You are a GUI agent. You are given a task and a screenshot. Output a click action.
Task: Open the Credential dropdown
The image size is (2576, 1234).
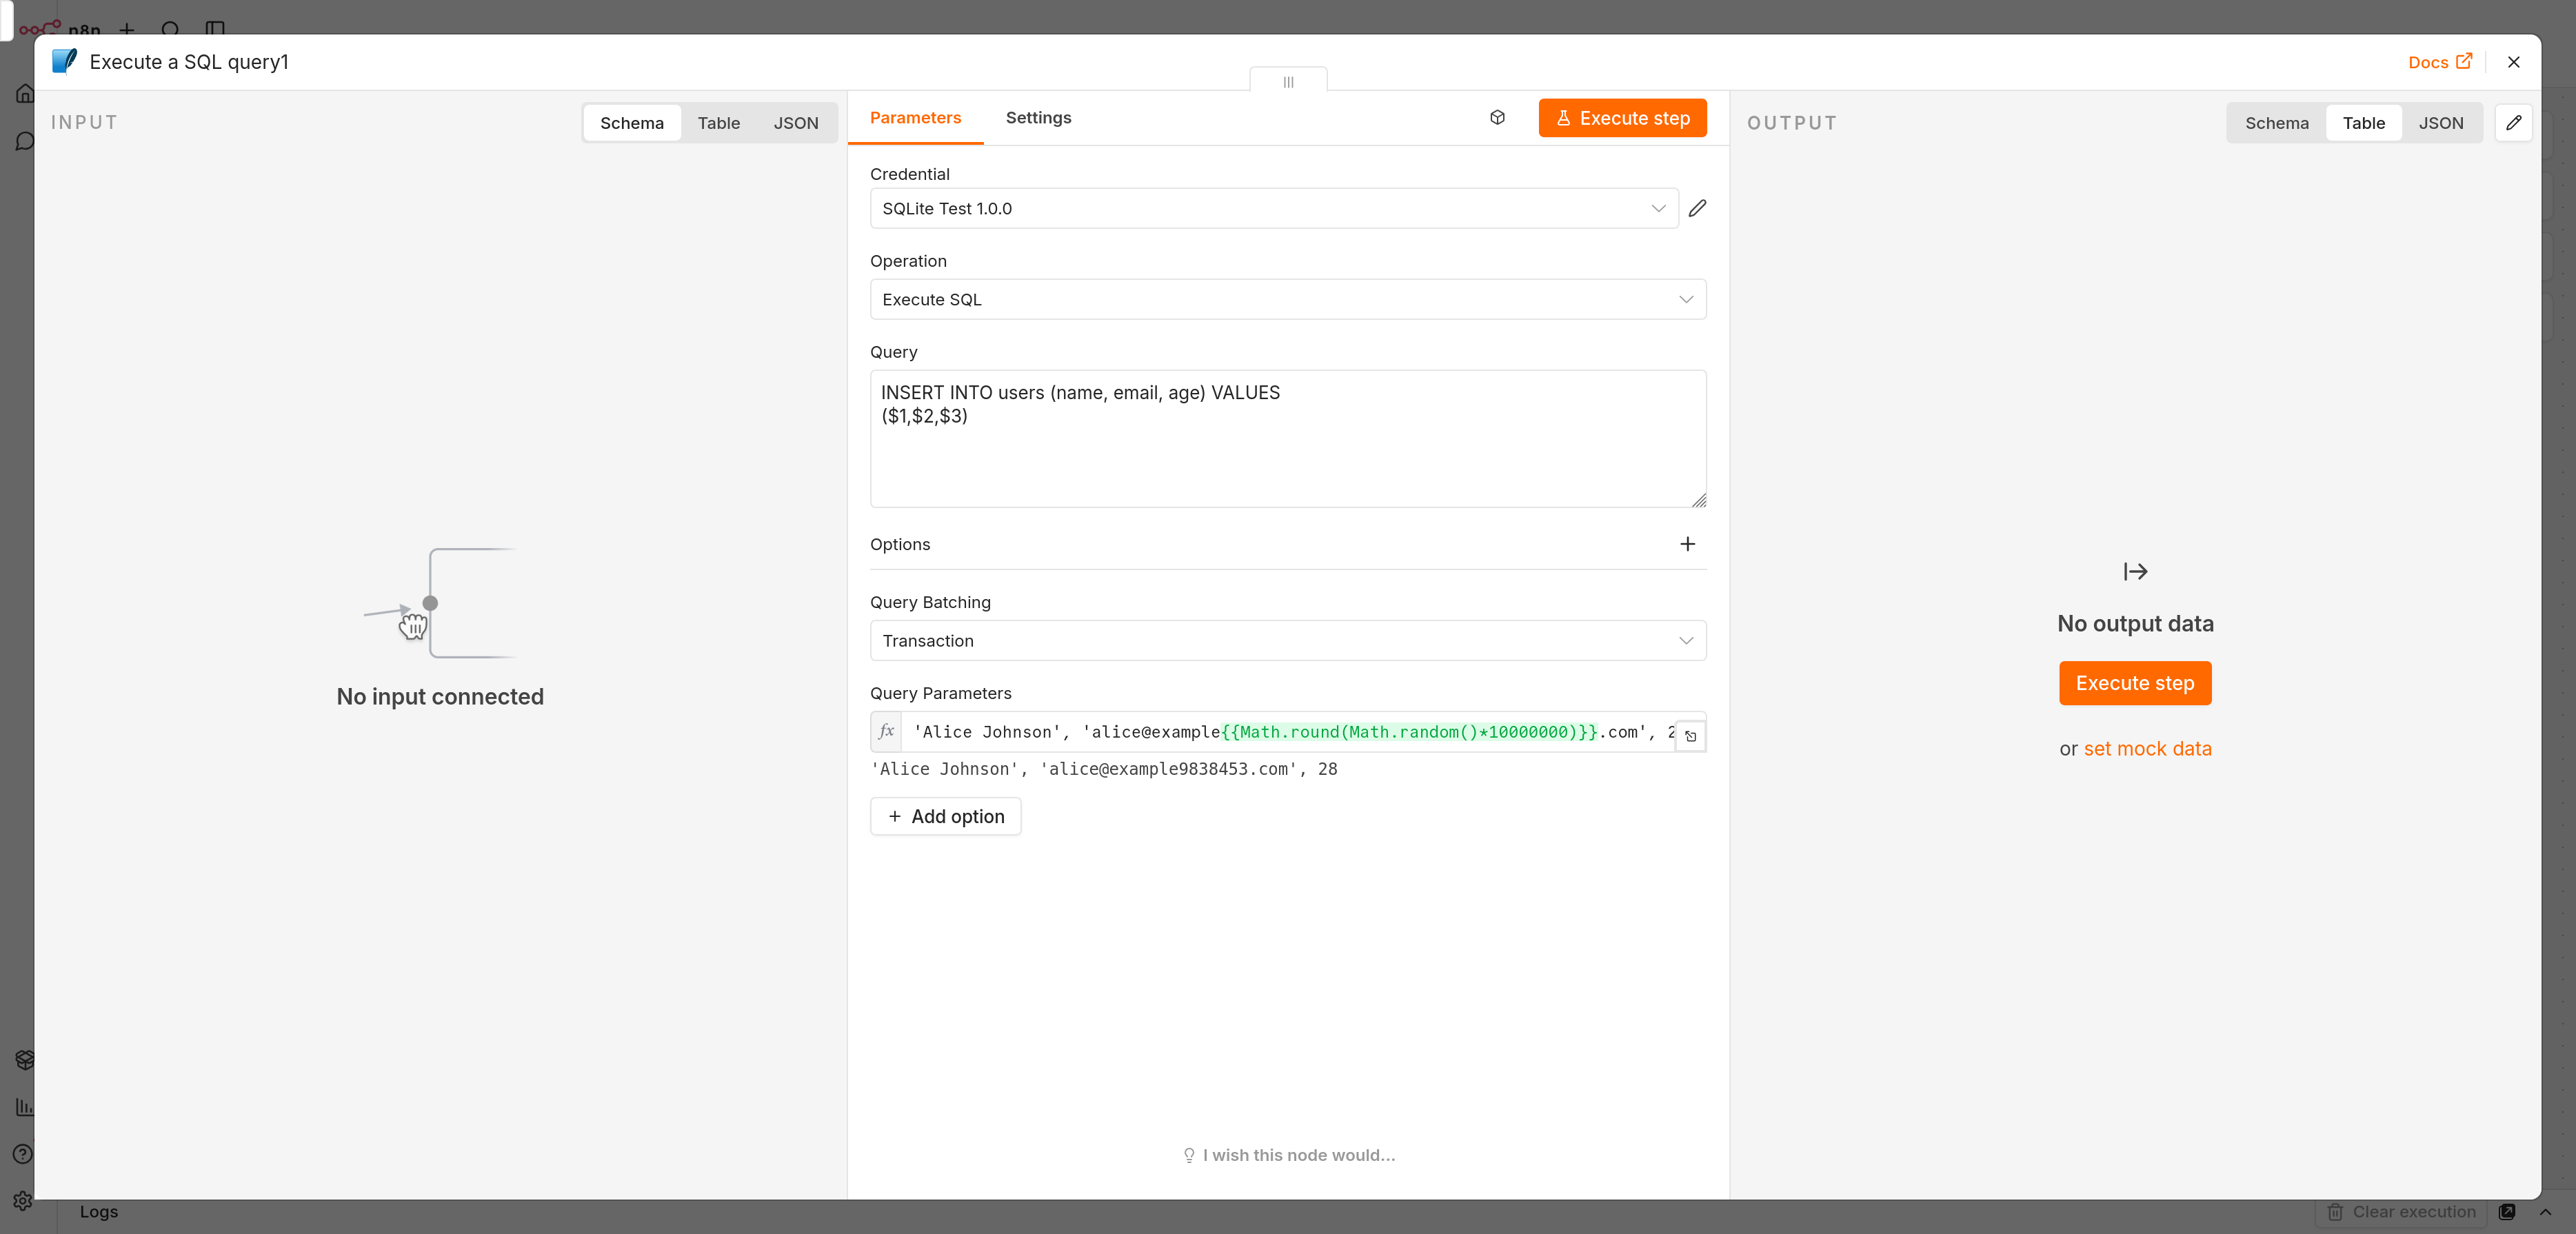1273,208
